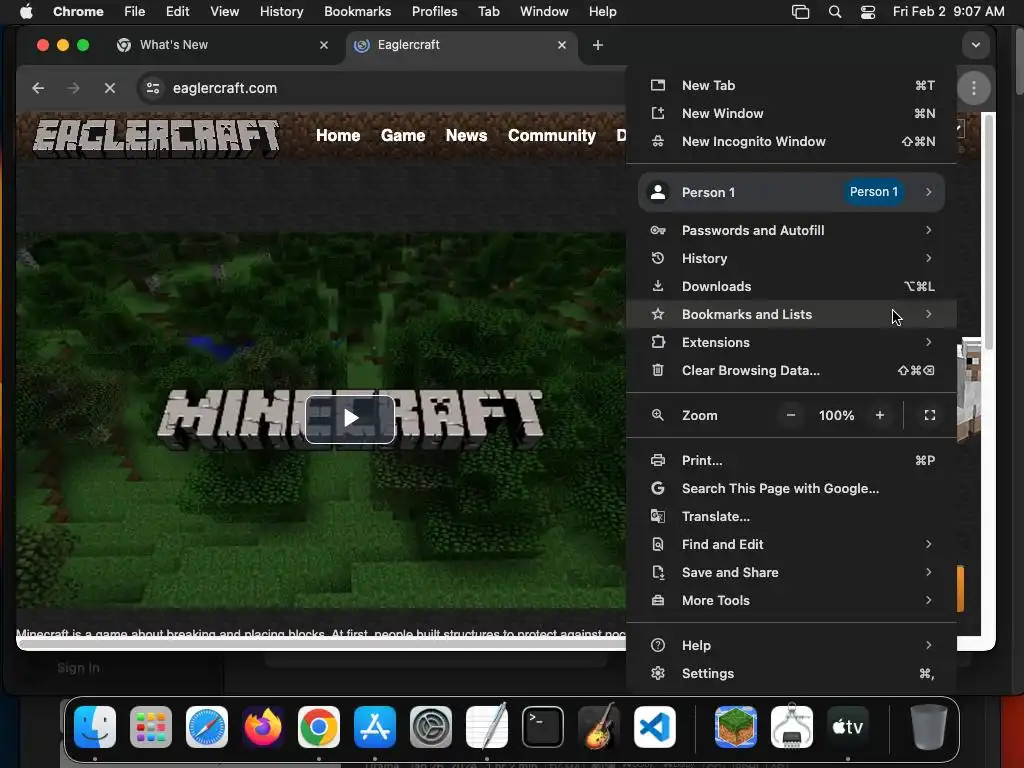Click the star icon beside Bookmarks and Lists
The width and height of the screenshot is (1024, 768).
click(658, 314)
